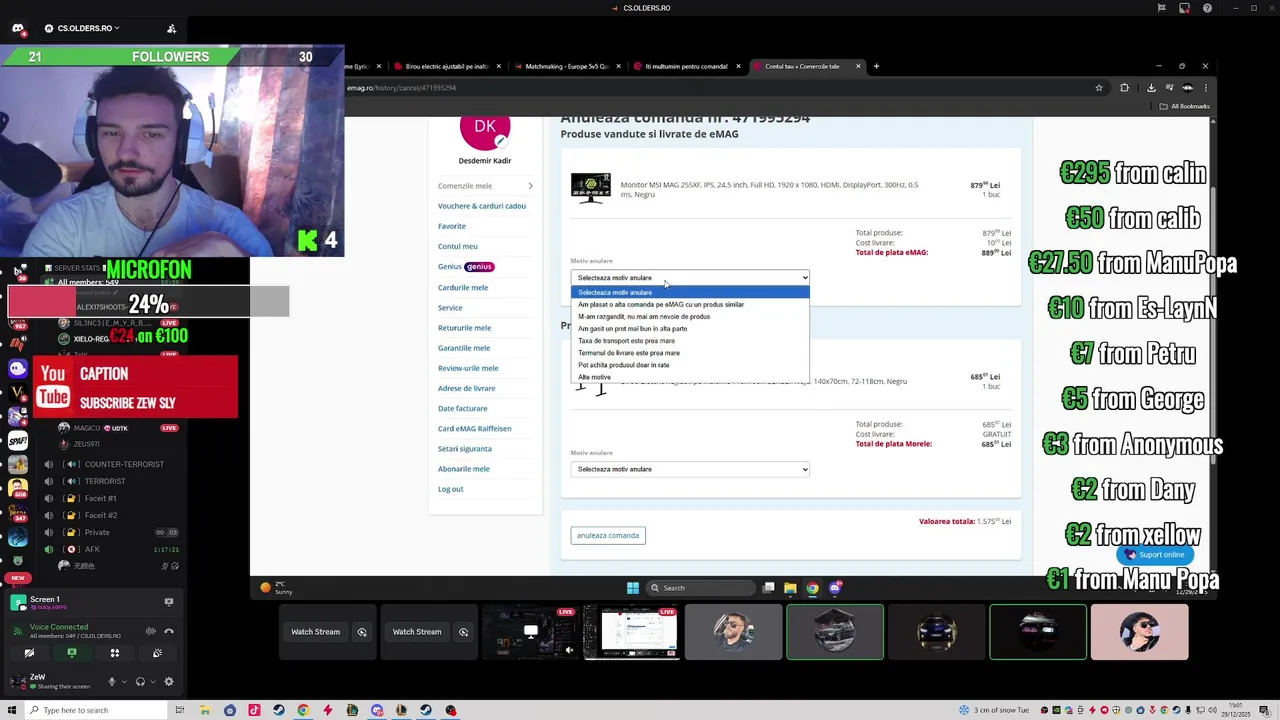Mute microphone in Discord user panel
The height and width of the screenshot is (720, 1280).
(111, 682)
